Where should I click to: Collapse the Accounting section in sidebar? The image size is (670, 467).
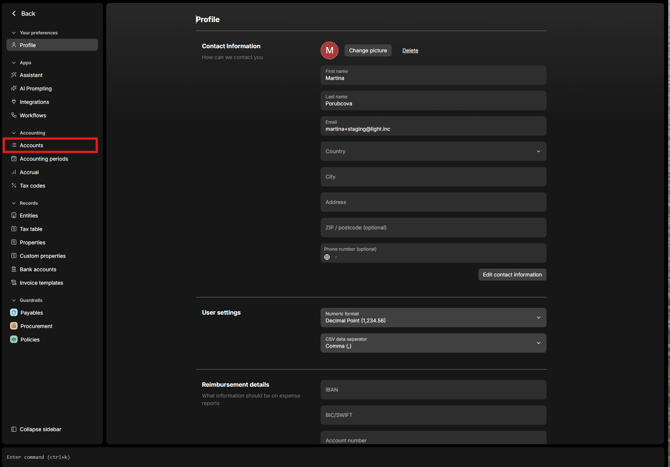coord(14,133)
